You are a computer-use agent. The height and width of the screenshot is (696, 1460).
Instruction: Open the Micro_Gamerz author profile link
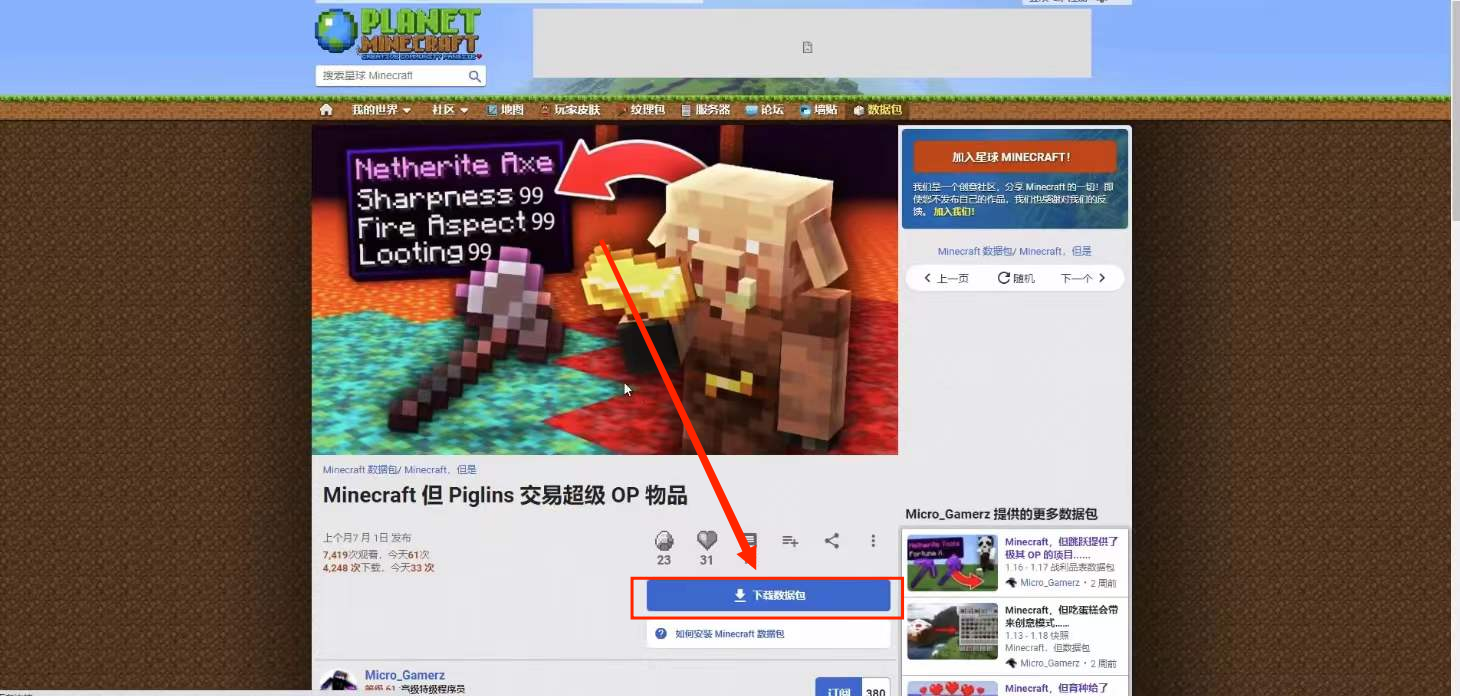pos(405,675)
